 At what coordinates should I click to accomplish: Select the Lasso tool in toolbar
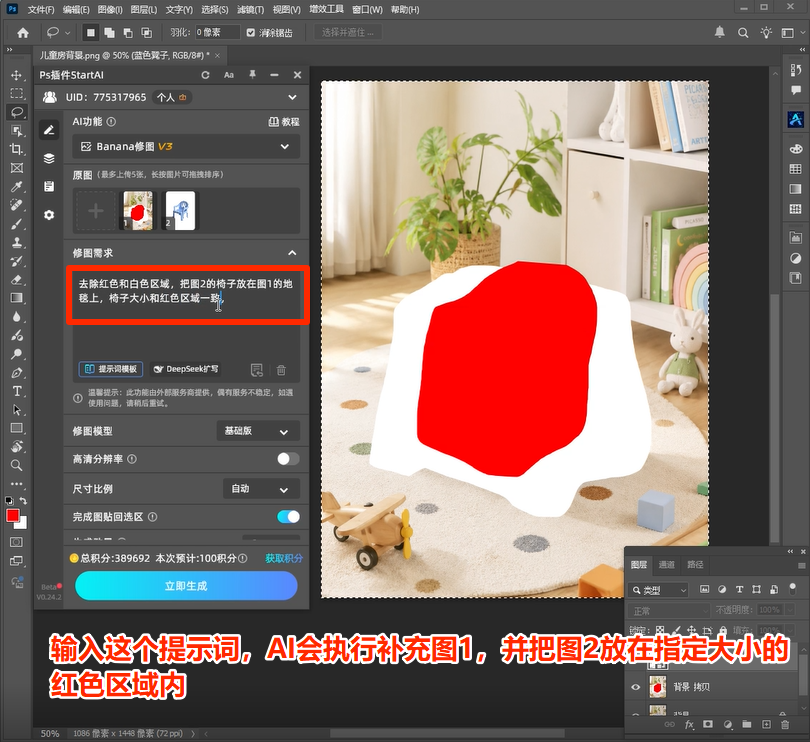pos(17,112)
